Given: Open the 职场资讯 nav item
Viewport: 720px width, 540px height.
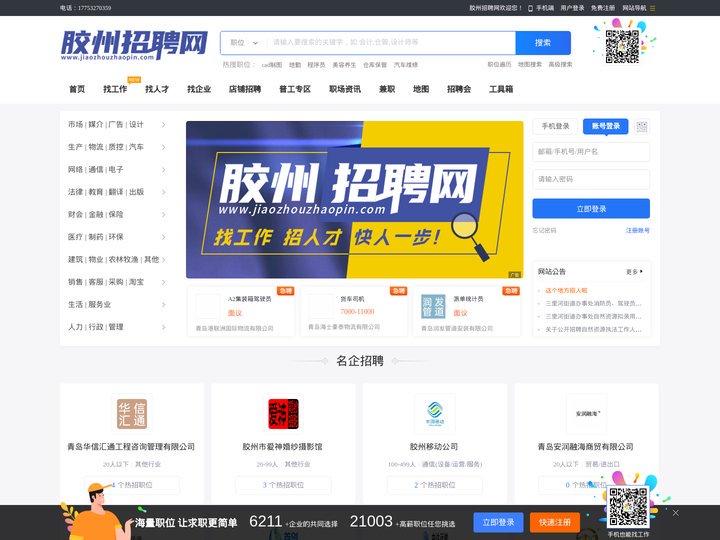Looking at the screenshot, I should pyautogui.click(x=345, y=89).
